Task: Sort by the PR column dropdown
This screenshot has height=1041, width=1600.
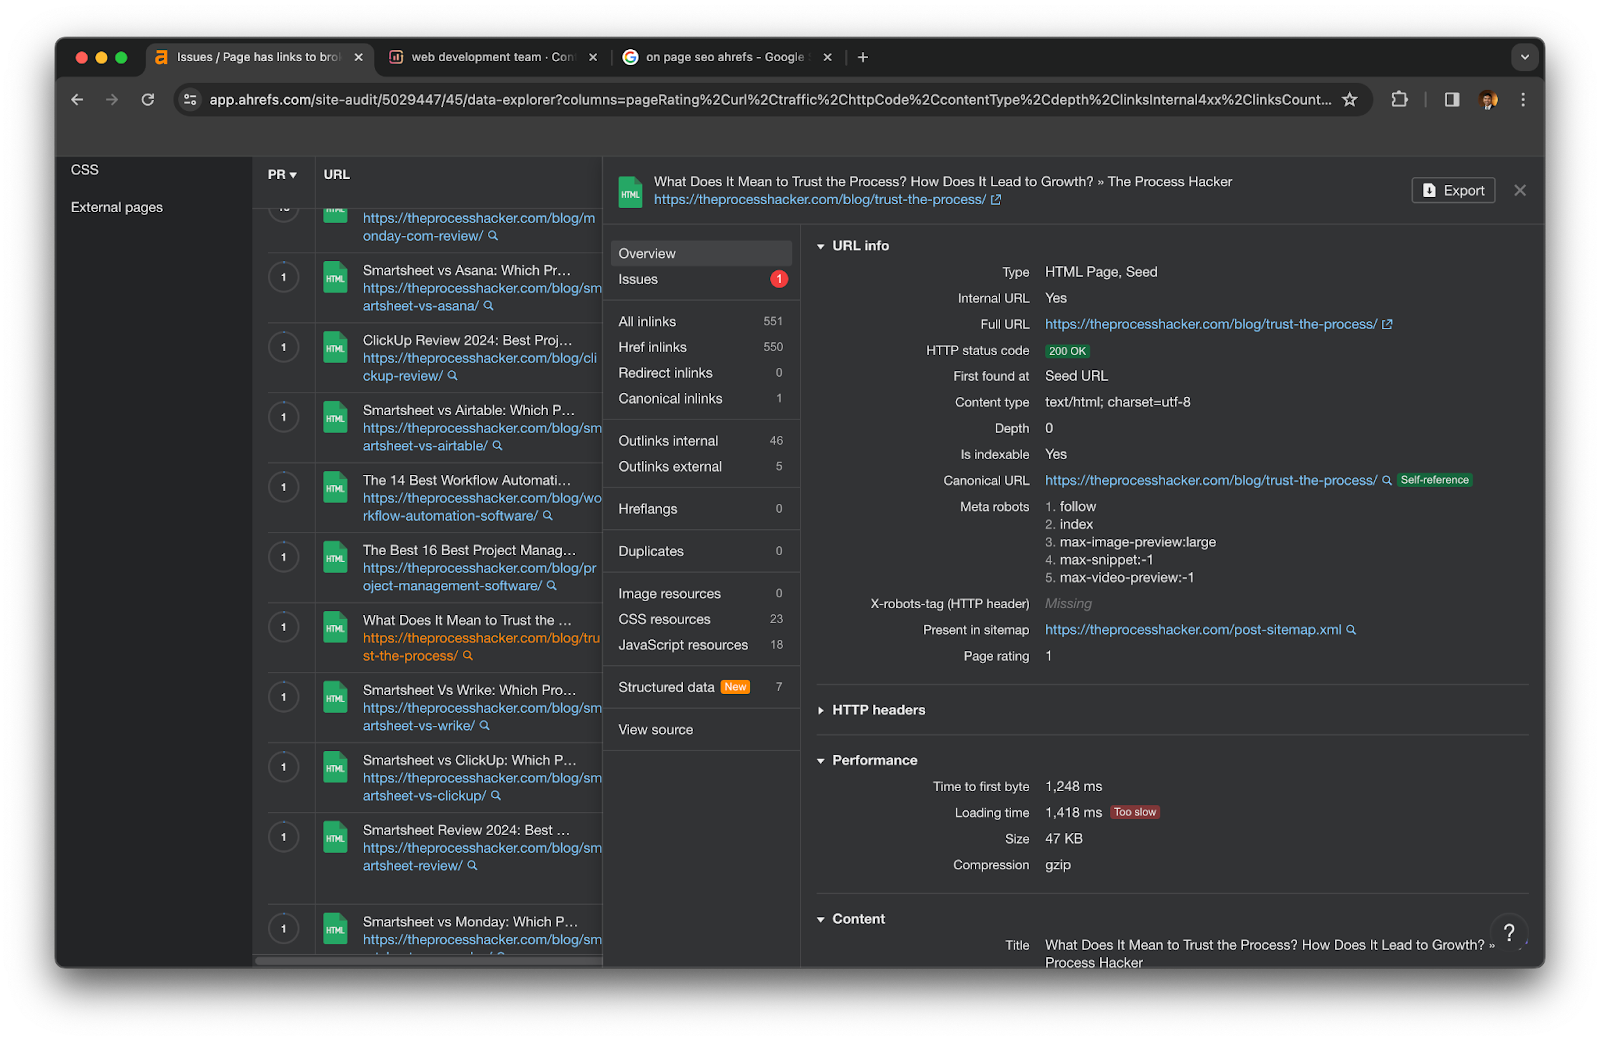Action: [x=283, y=175]
